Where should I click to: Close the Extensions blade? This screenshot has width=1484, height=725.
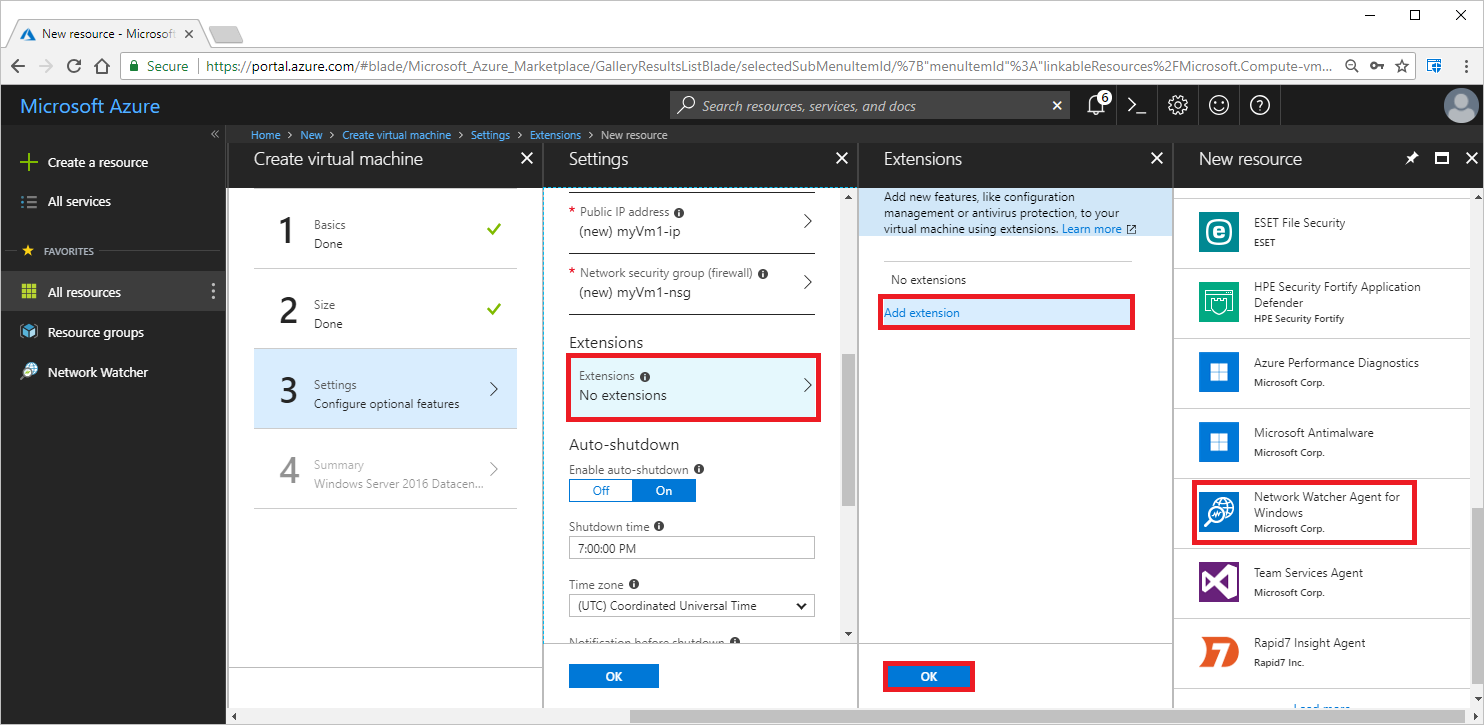point(1157,158)
